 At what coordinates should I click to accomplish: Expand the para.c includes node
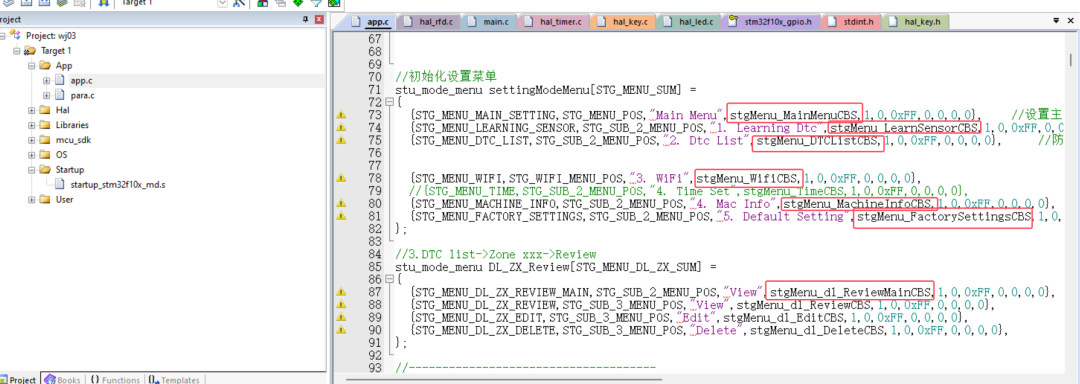47,96
